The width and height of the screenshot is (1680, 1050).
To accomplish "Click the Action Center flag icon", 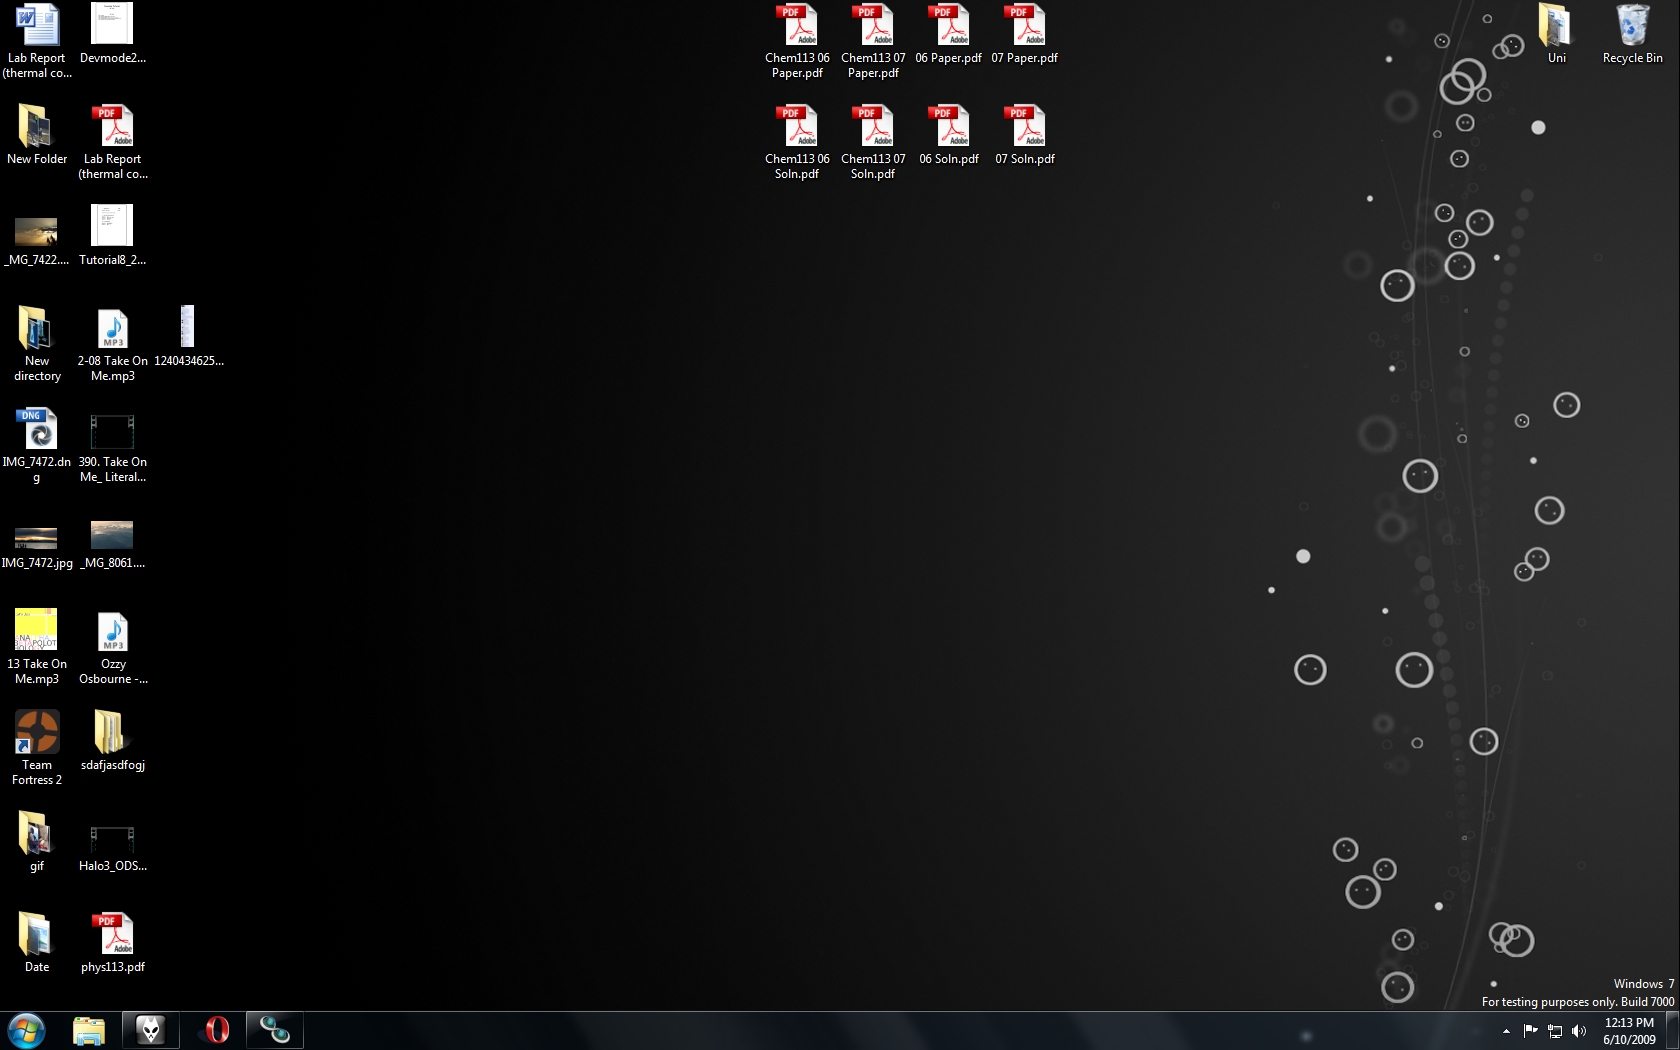I will pyautogui.click(x=1530, y=1031).
